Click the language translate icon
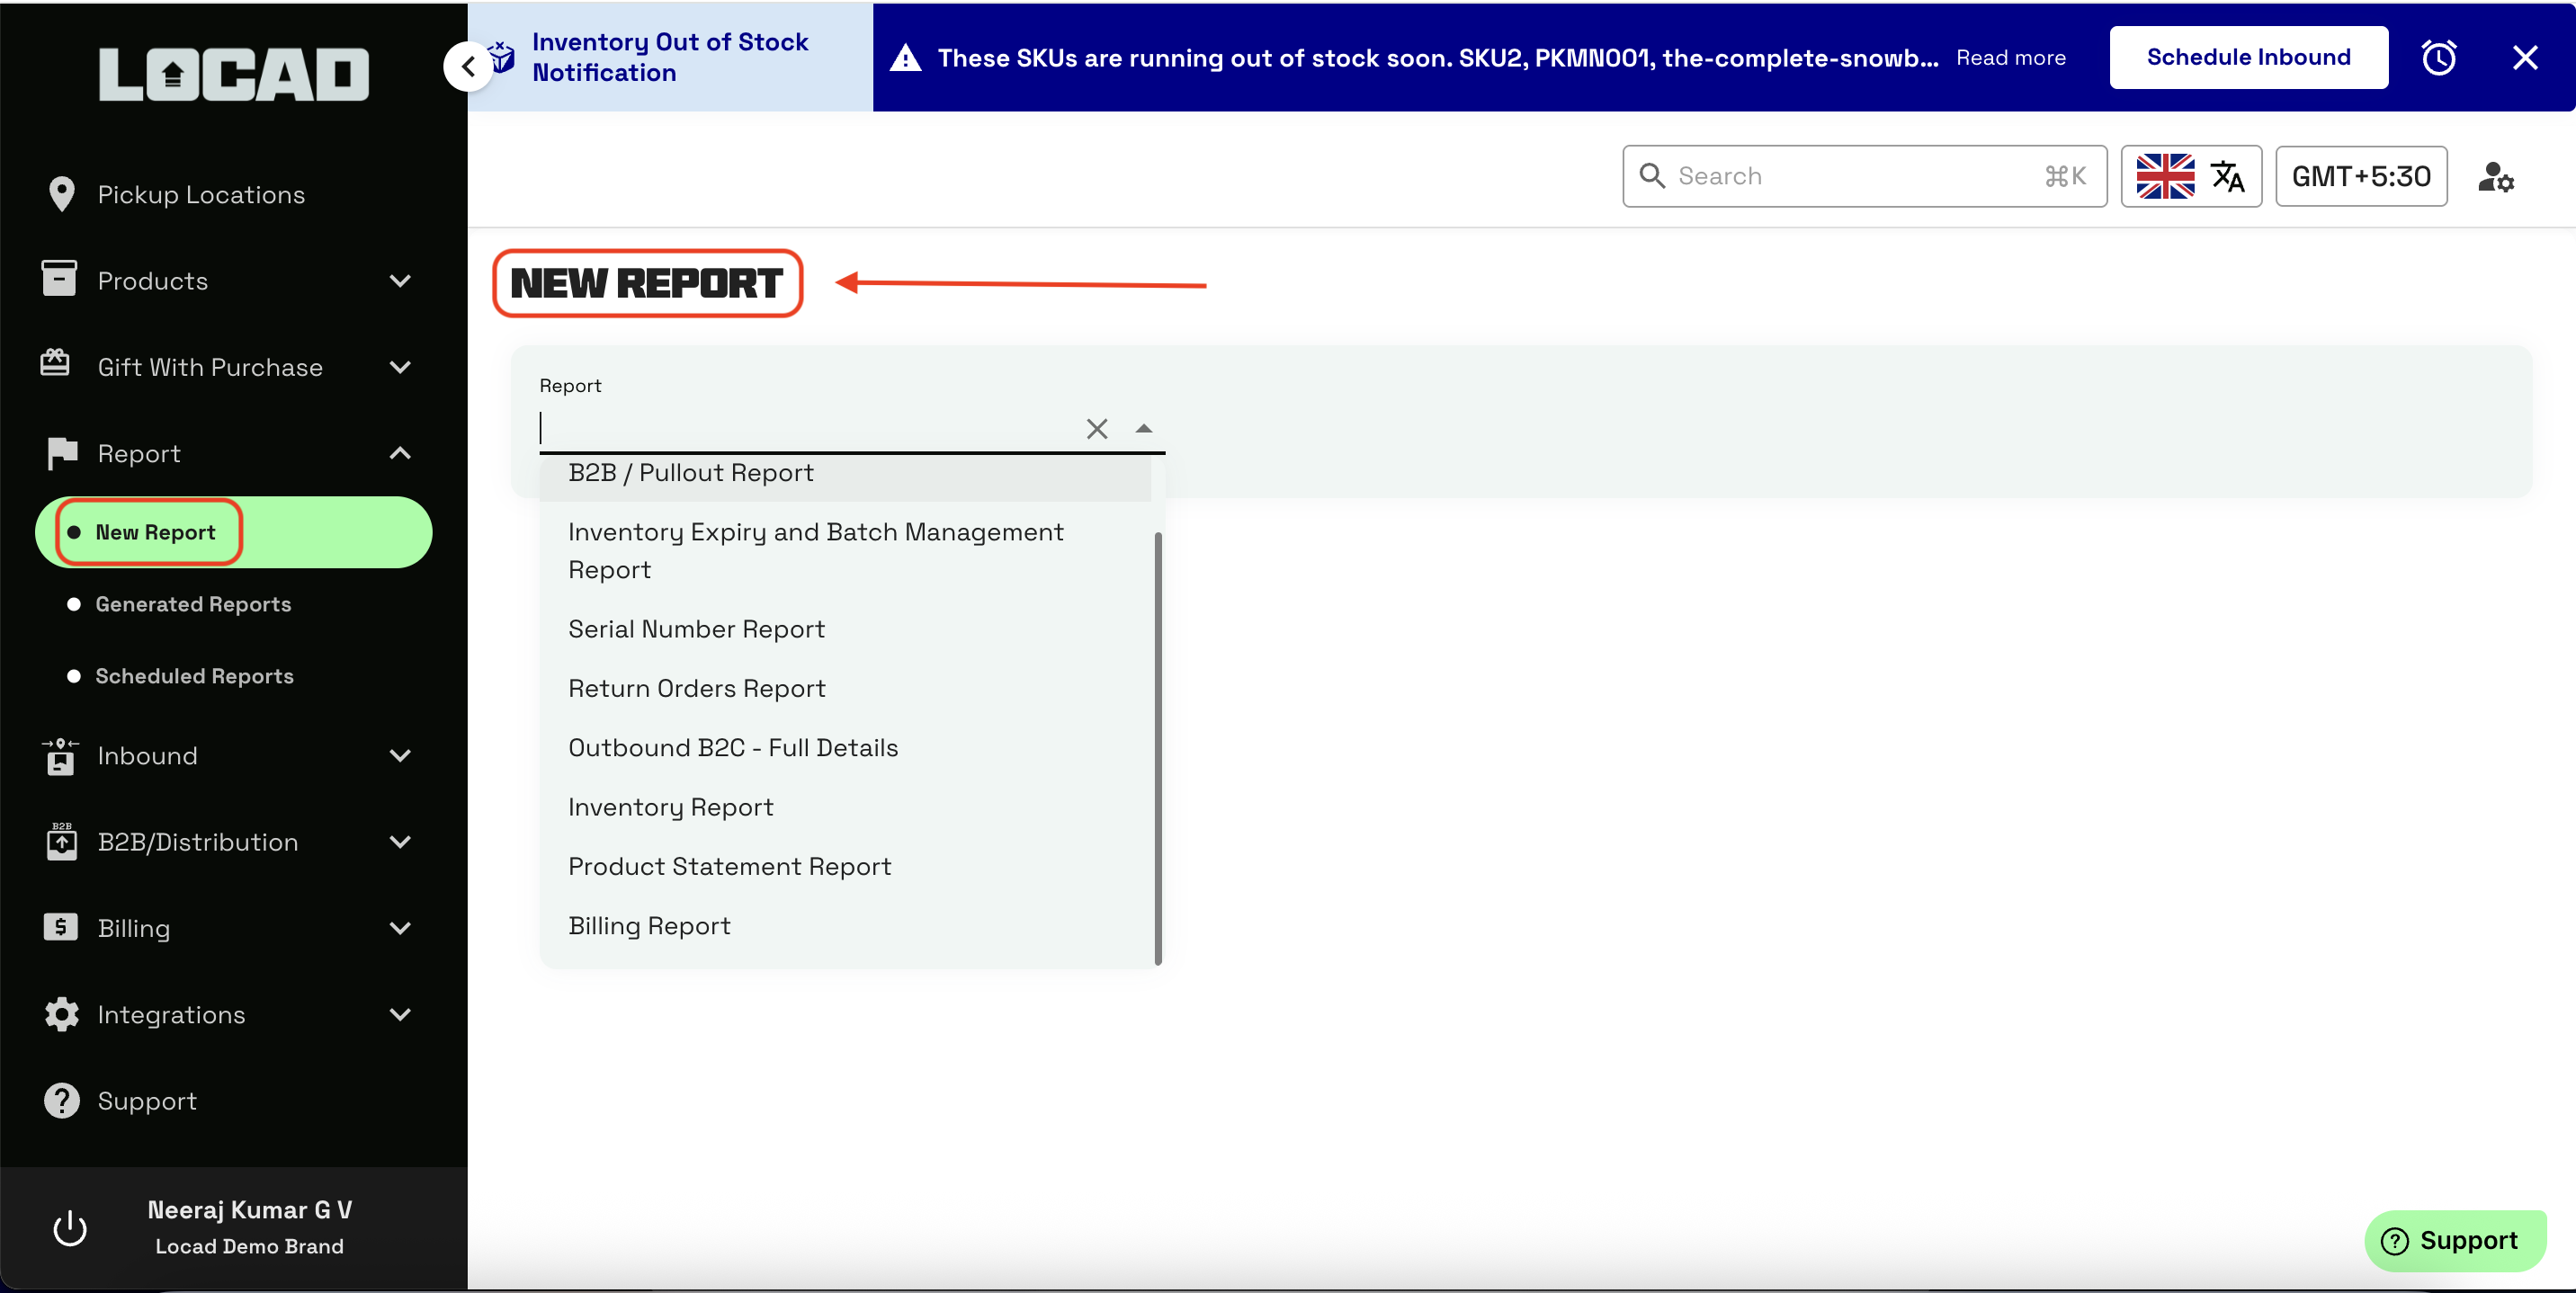Image resolution: width=2576 pixels, height=1293 pixels. [x=2226, y=177]
